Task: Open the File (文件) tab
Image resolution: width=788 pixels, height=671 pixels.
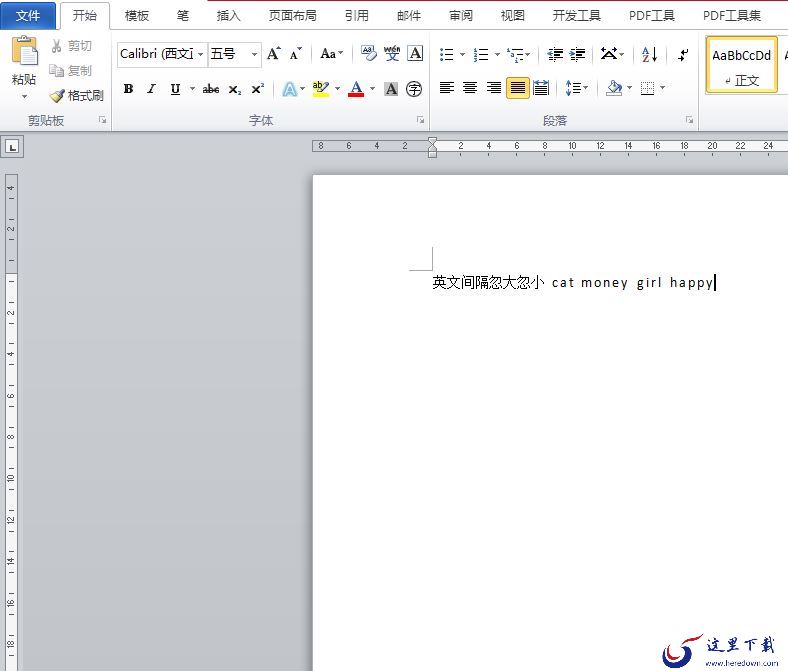Action: (28, 16)
